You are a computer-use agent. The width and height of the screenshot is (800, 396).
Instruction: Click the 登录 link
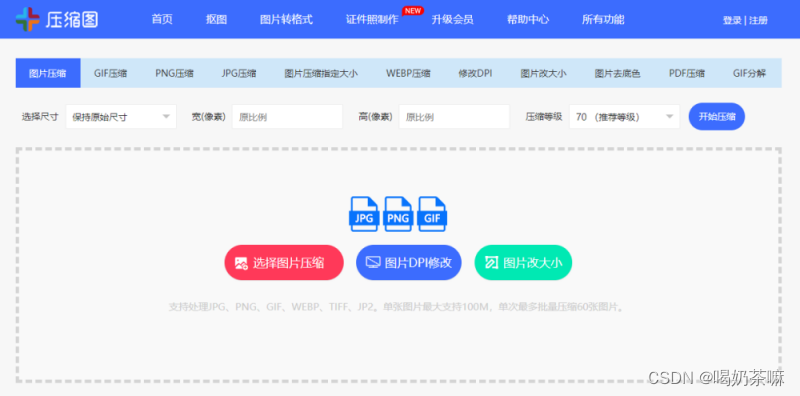pyautogui.click(x=732, y=20)
